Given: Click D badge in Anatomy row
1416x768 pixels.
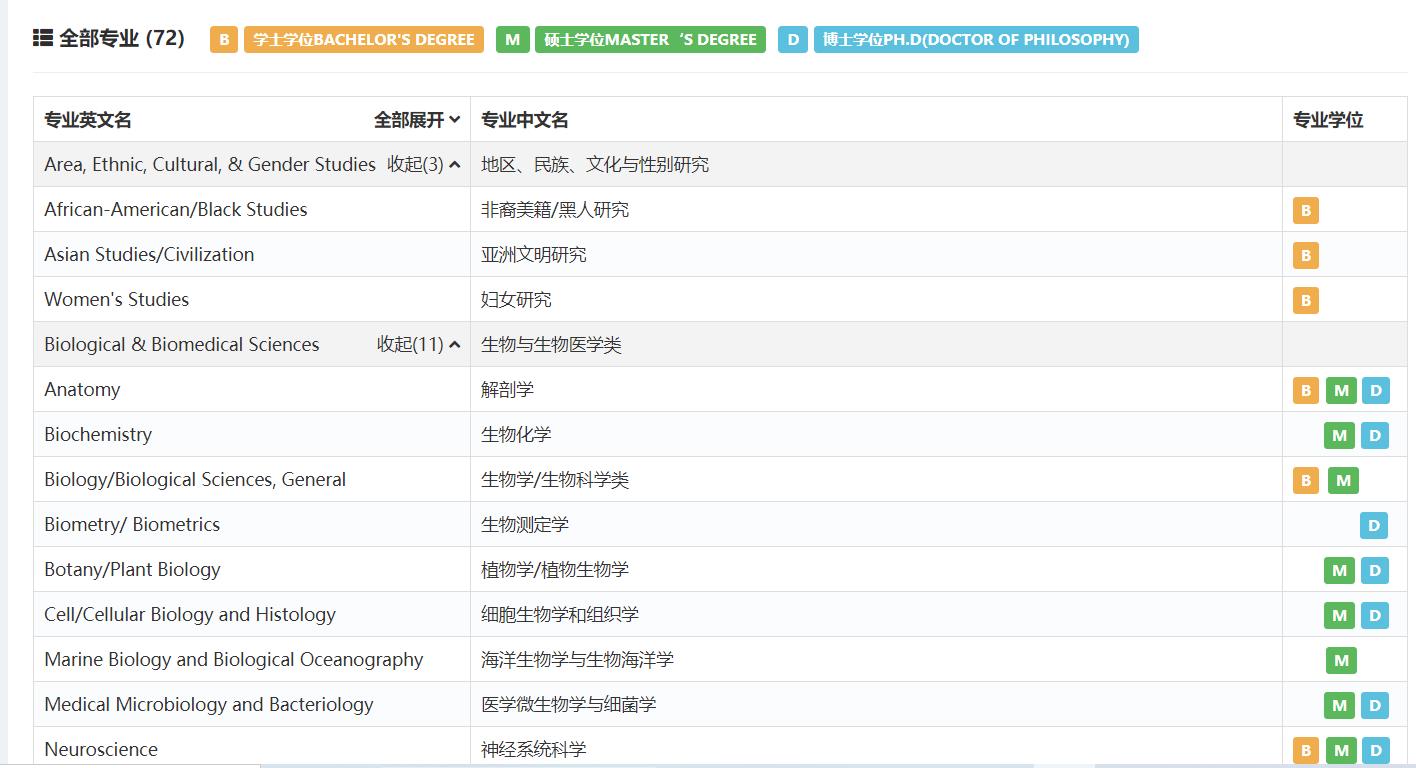Looking at the screenshot, I should 1375,390.
